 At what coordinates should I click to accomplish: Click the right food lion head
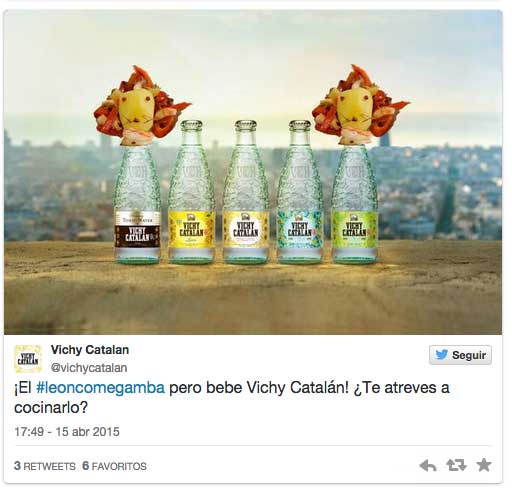[x=359, y=105]
